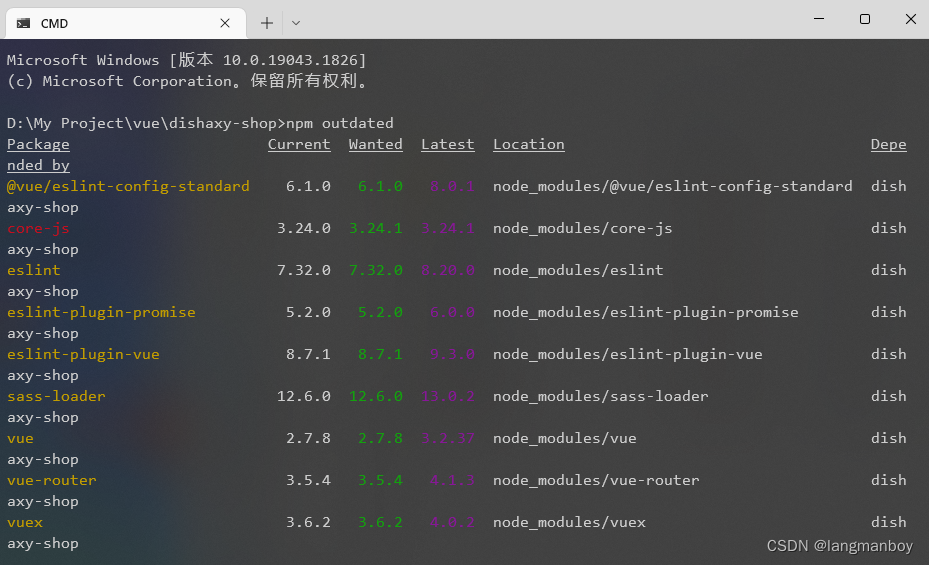Click location 'node_modules/vue-router'
This screenshot has width=929, height=565.
click(596, 480)
